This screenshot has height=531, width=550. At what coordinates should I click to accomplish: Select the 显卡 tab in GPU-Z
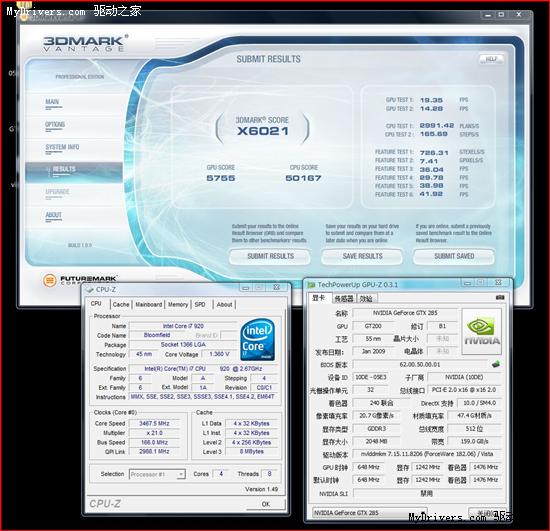(318, 298)
